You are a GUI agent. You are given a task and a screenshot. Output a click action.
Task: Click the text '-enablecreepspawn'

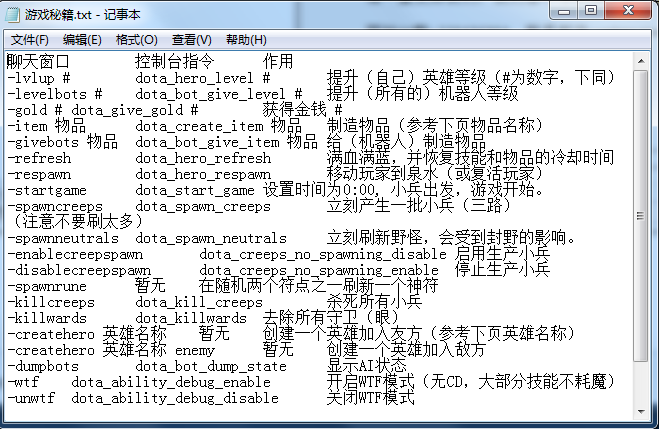(75, 254)
